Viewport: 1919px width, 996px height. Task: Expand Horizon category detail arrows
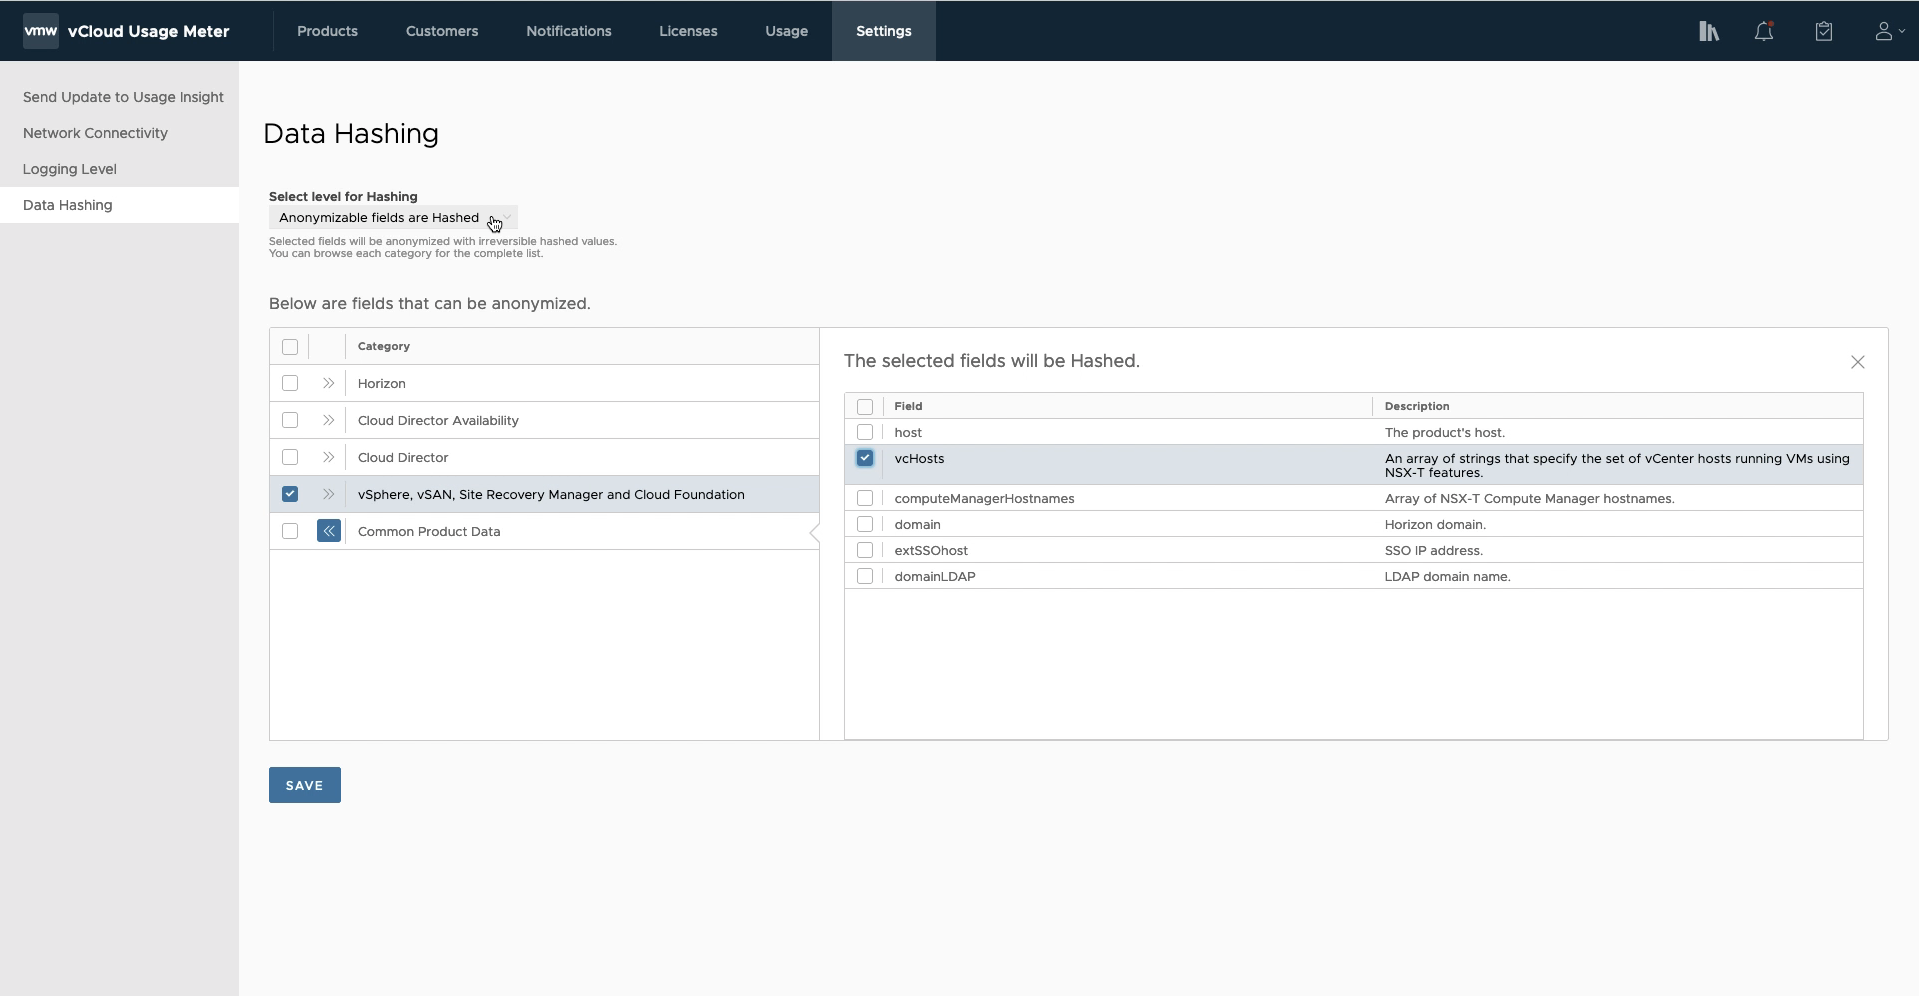point(328,383)
